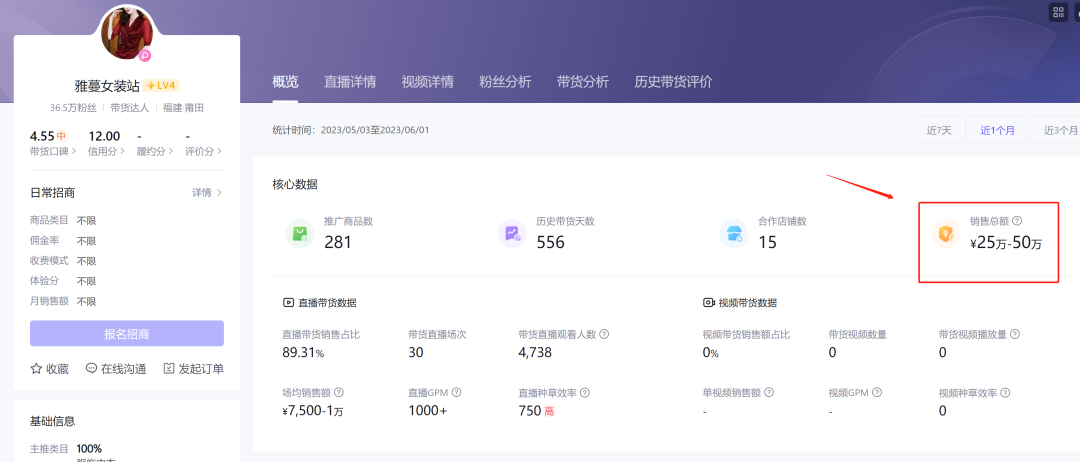This screenshot has width=1080, height=462.
Task: Click the ¥7,500-1万 场均销售额 value
Action: [313, 410]
